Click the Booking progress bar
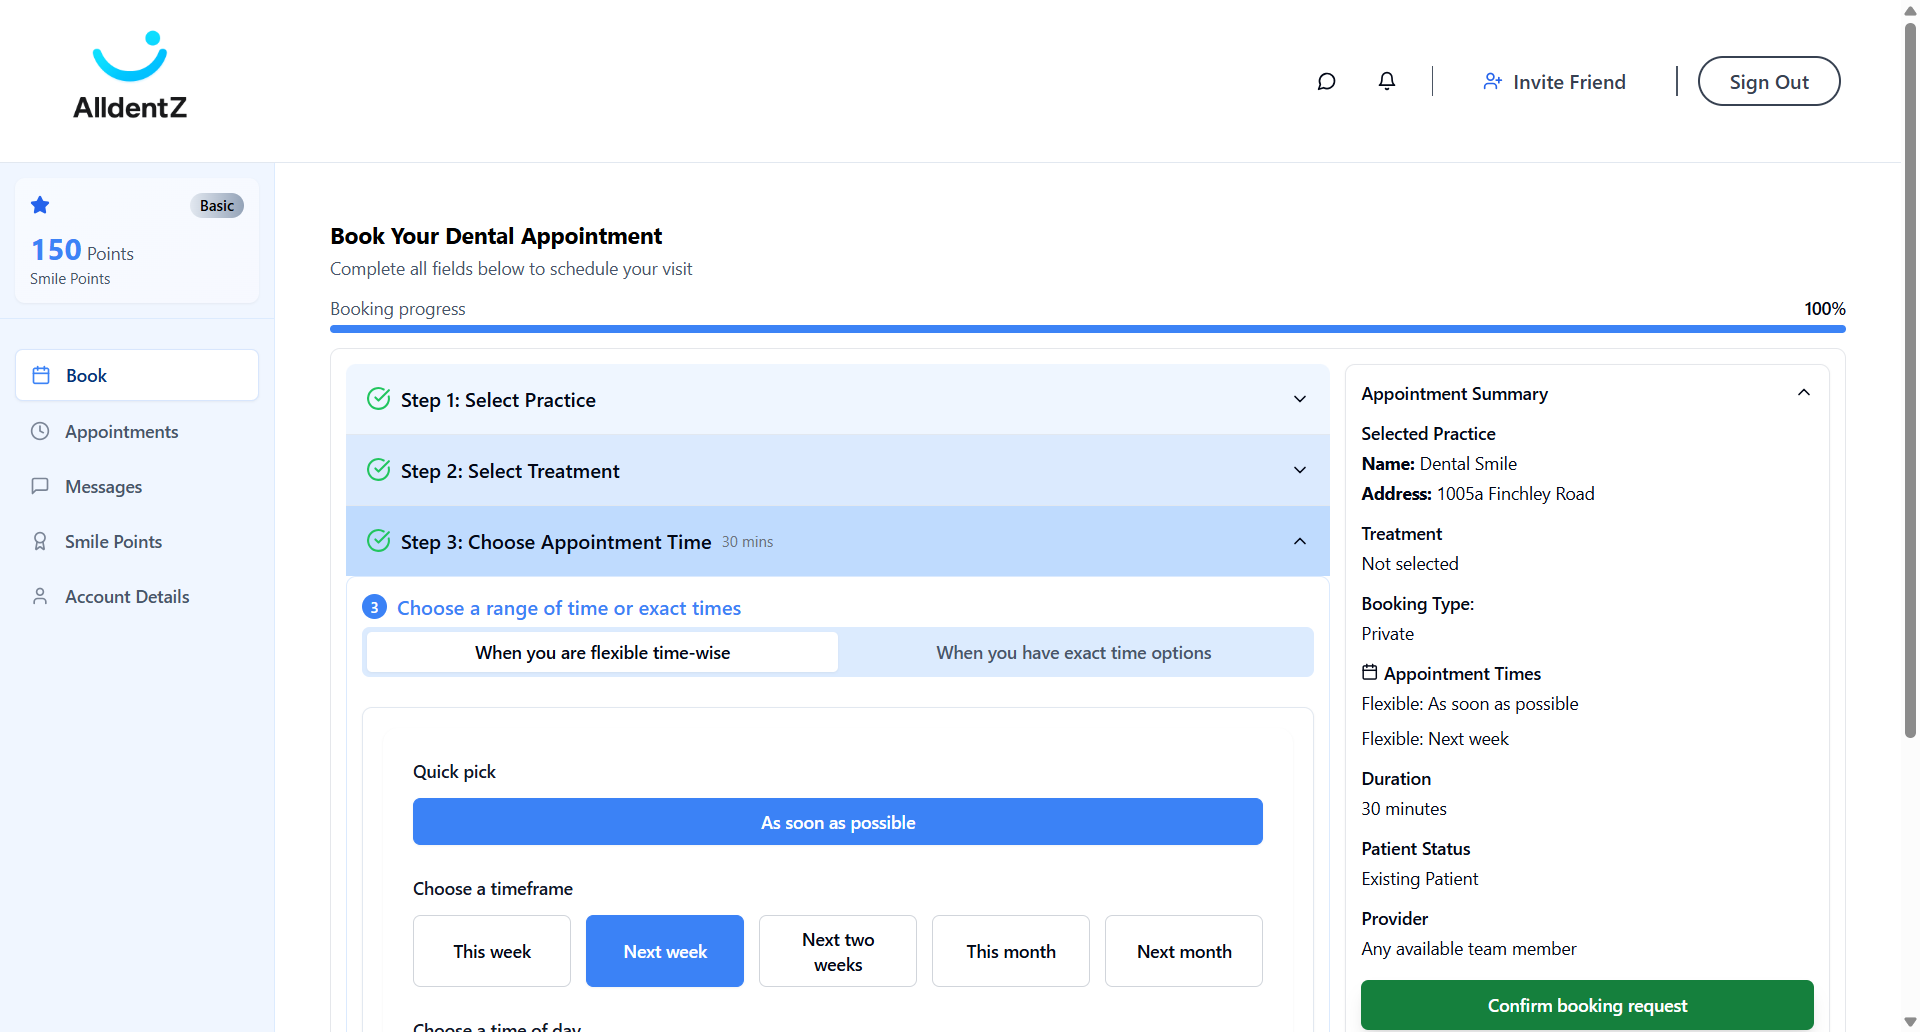Screen dimensions: 1920x1032 click(x=1087, y=329)
